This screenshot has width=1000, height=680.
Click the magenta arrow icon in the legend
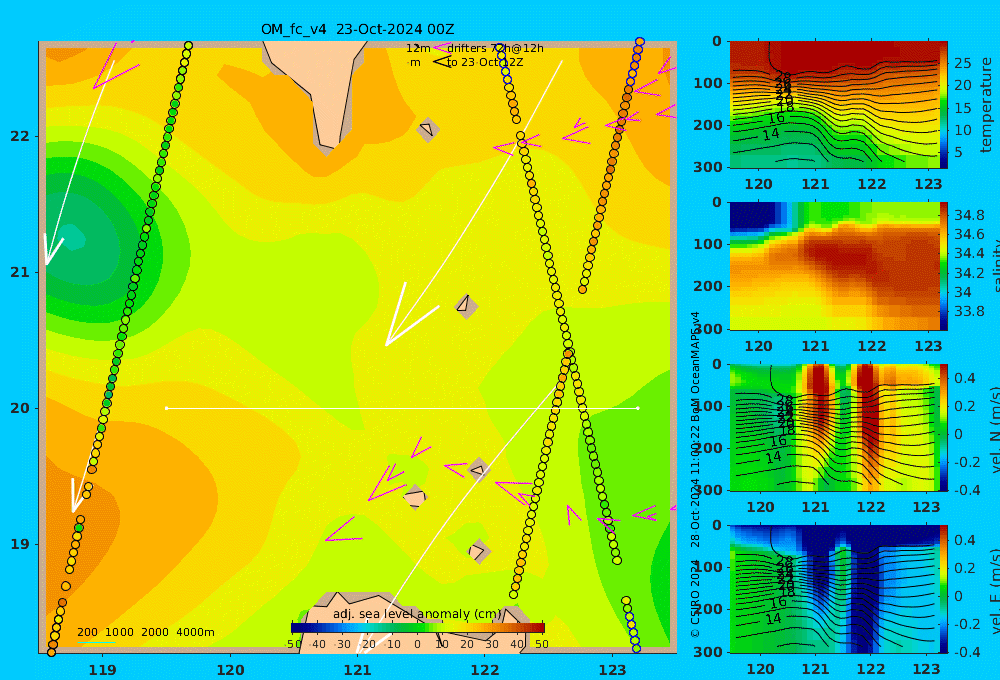pyautogui.click(x=441, y=48)
